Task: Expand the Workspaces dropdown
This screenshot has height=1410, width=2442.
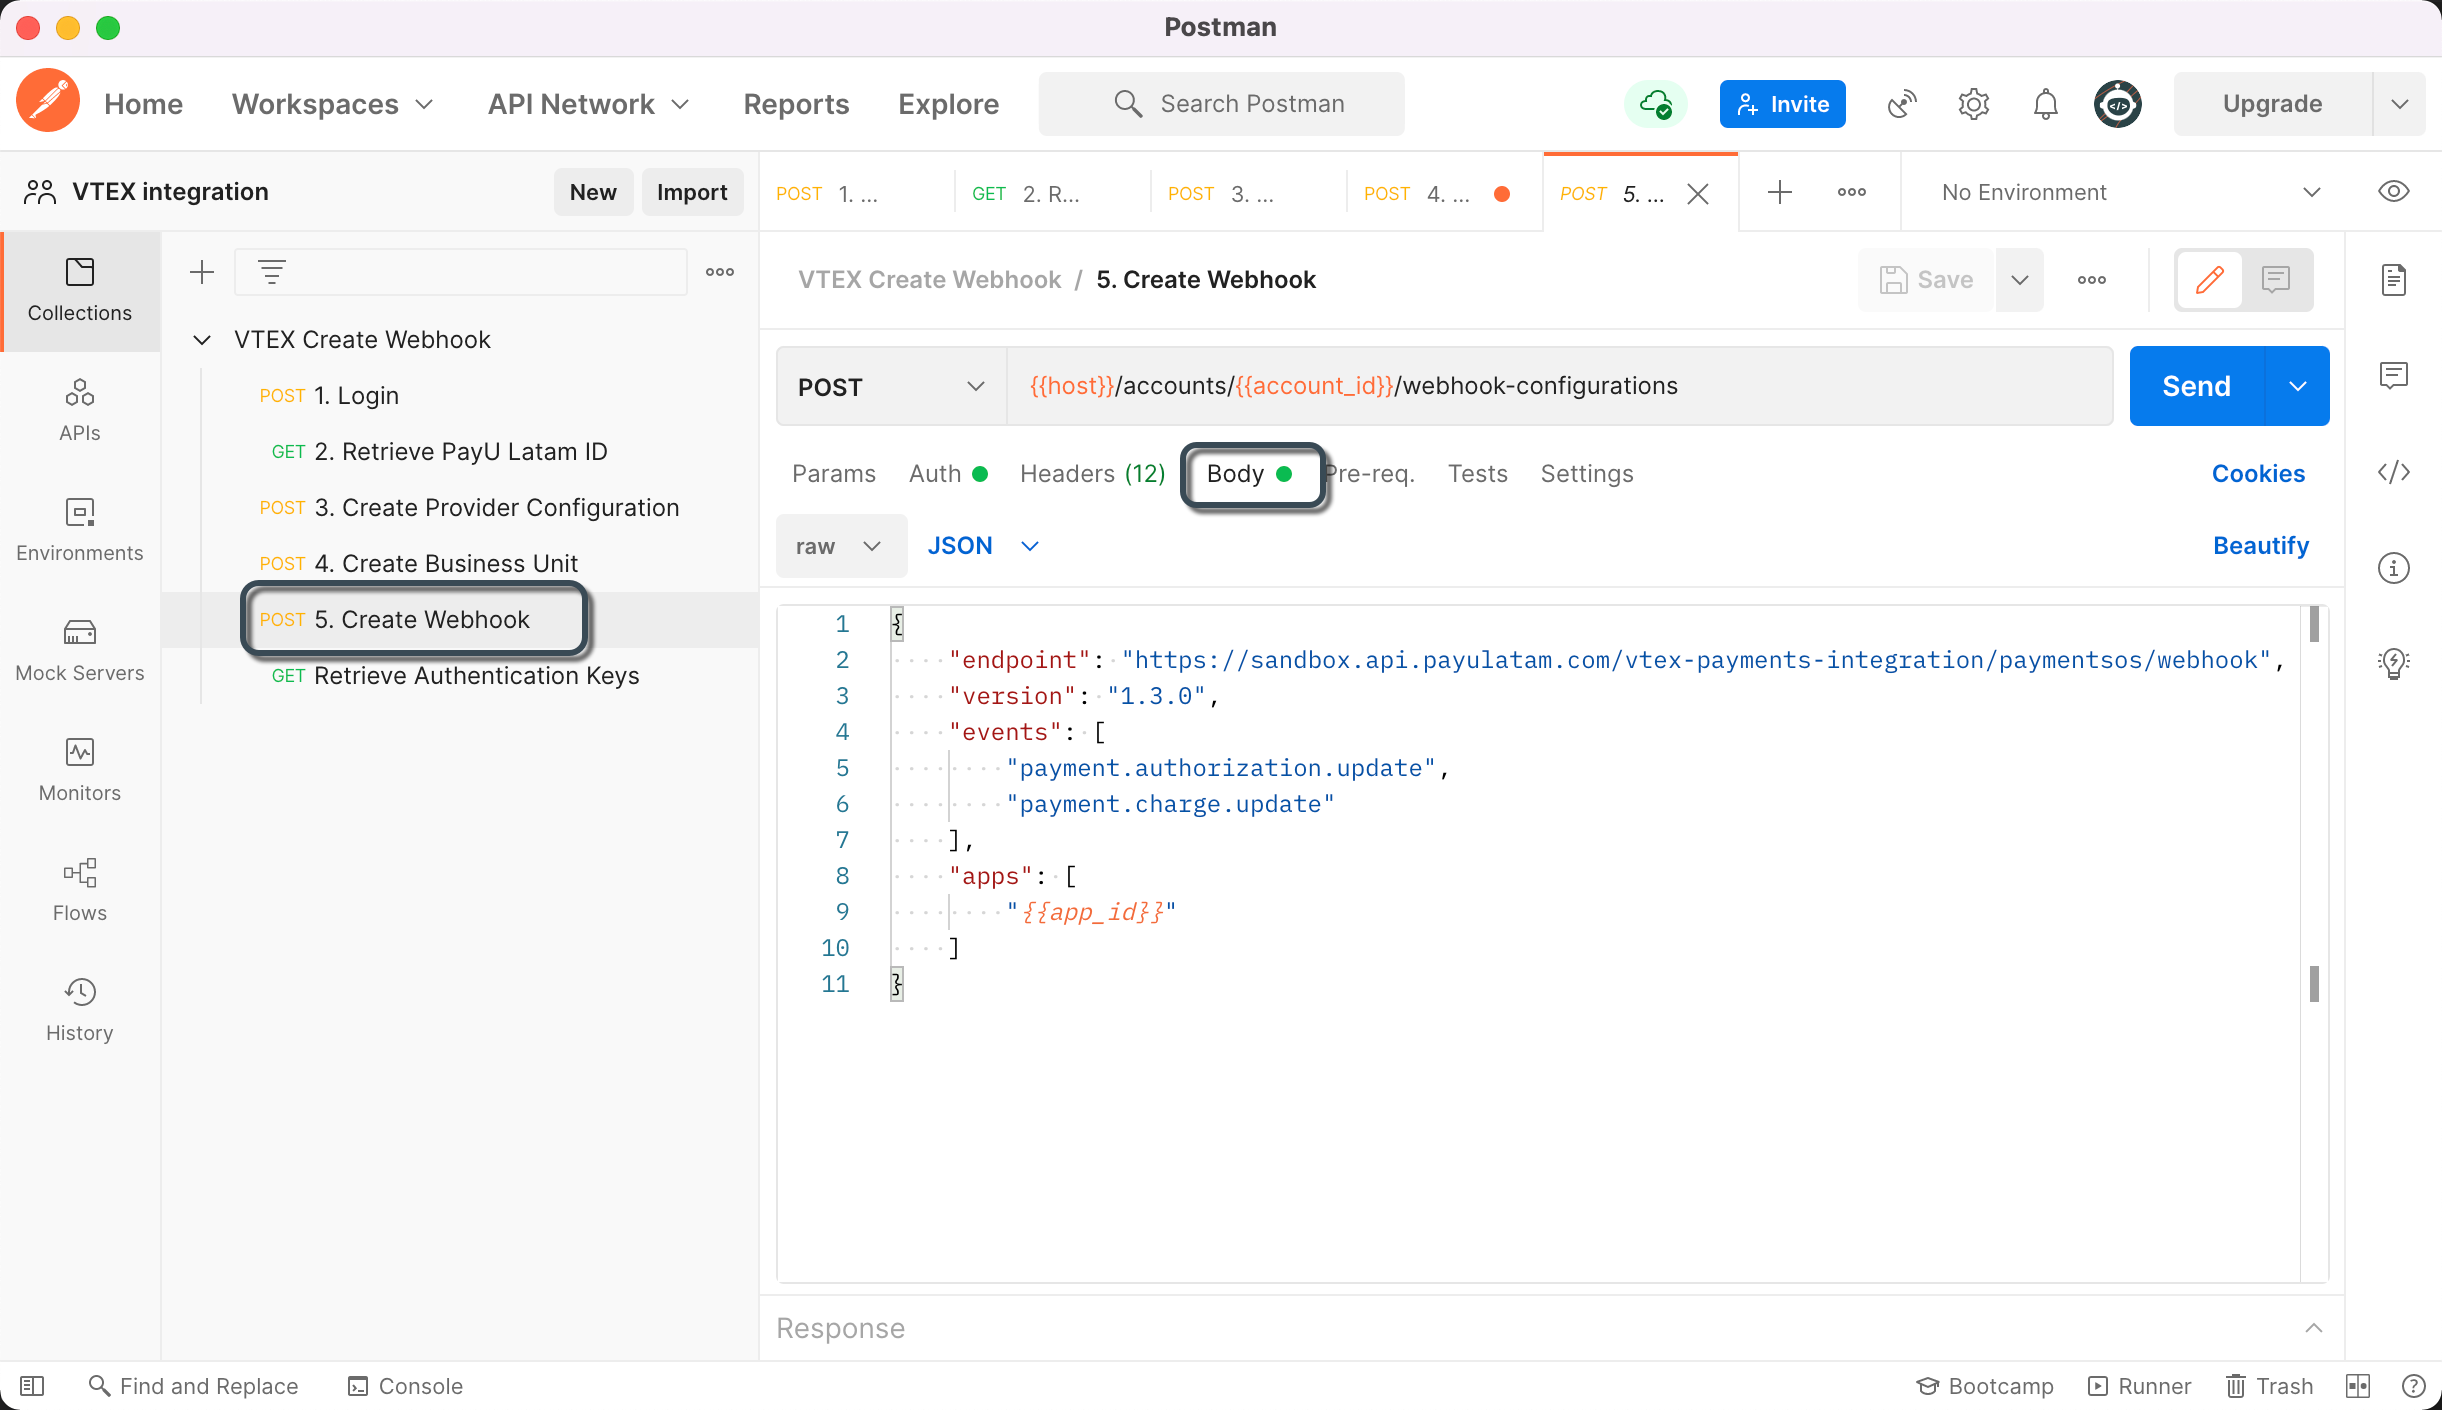Action: pos(333,104)
